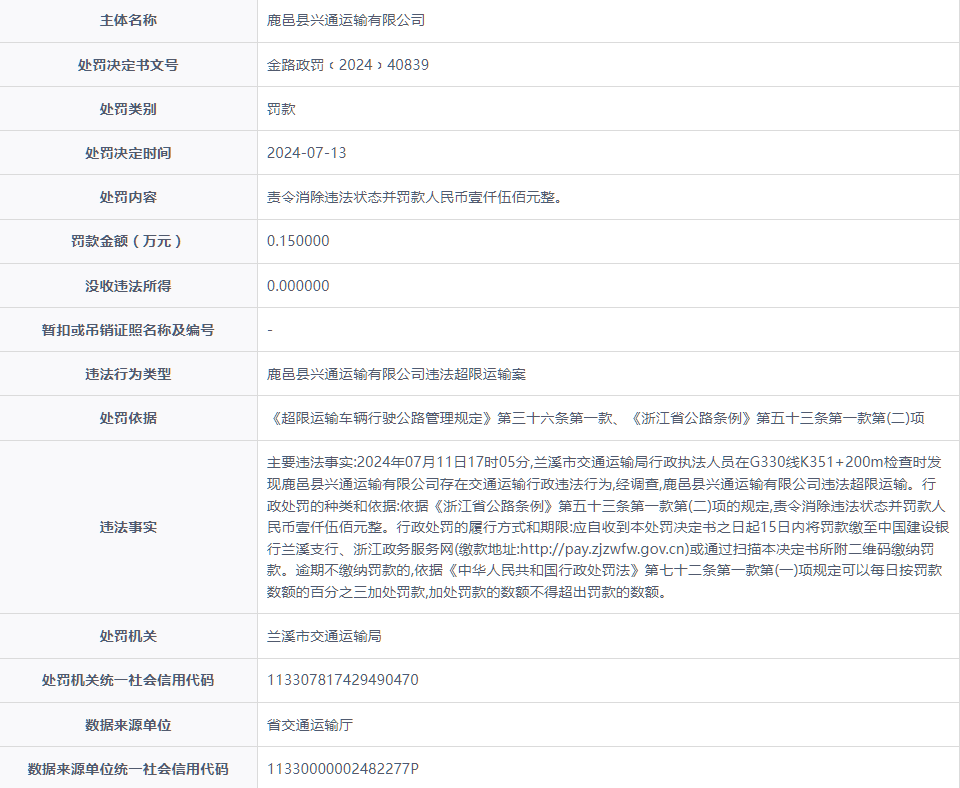Select the label 违法行为类型

[x=128, y=374]
